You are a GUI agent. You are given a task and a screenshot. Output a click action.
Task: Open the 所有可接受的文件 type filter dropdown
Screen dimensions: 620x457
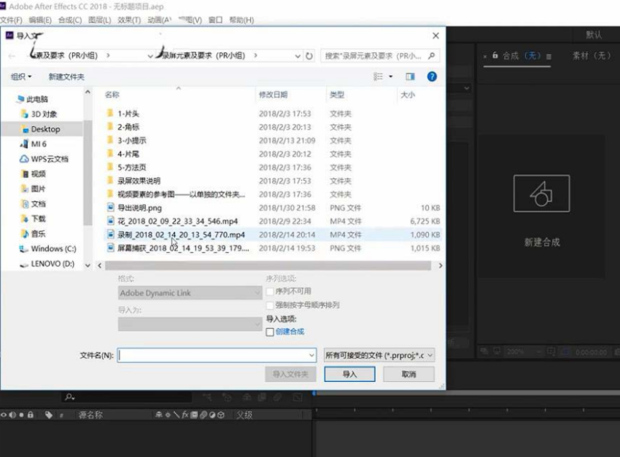coord(379,355)
